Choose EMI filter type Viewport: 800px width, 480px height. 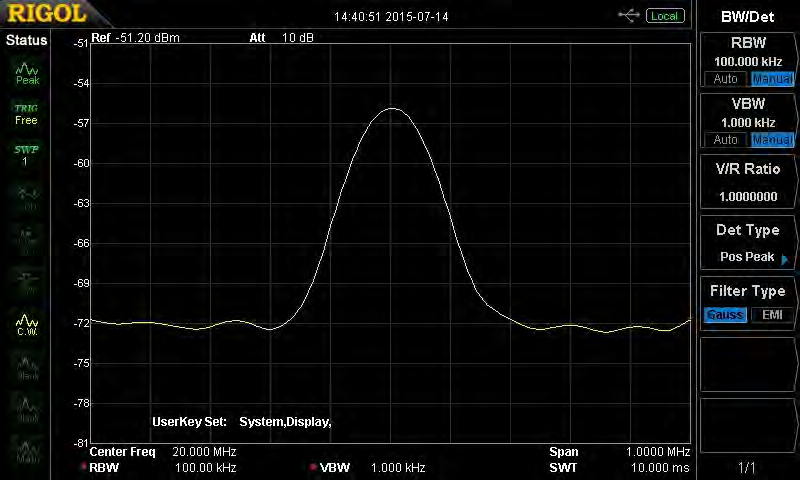(x=772, y=315)
